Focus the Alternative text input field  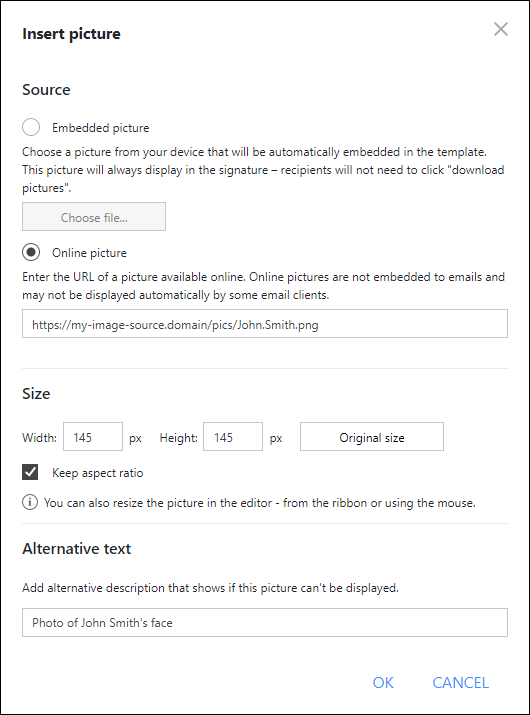pyautogui.click(x=265, y=622)
